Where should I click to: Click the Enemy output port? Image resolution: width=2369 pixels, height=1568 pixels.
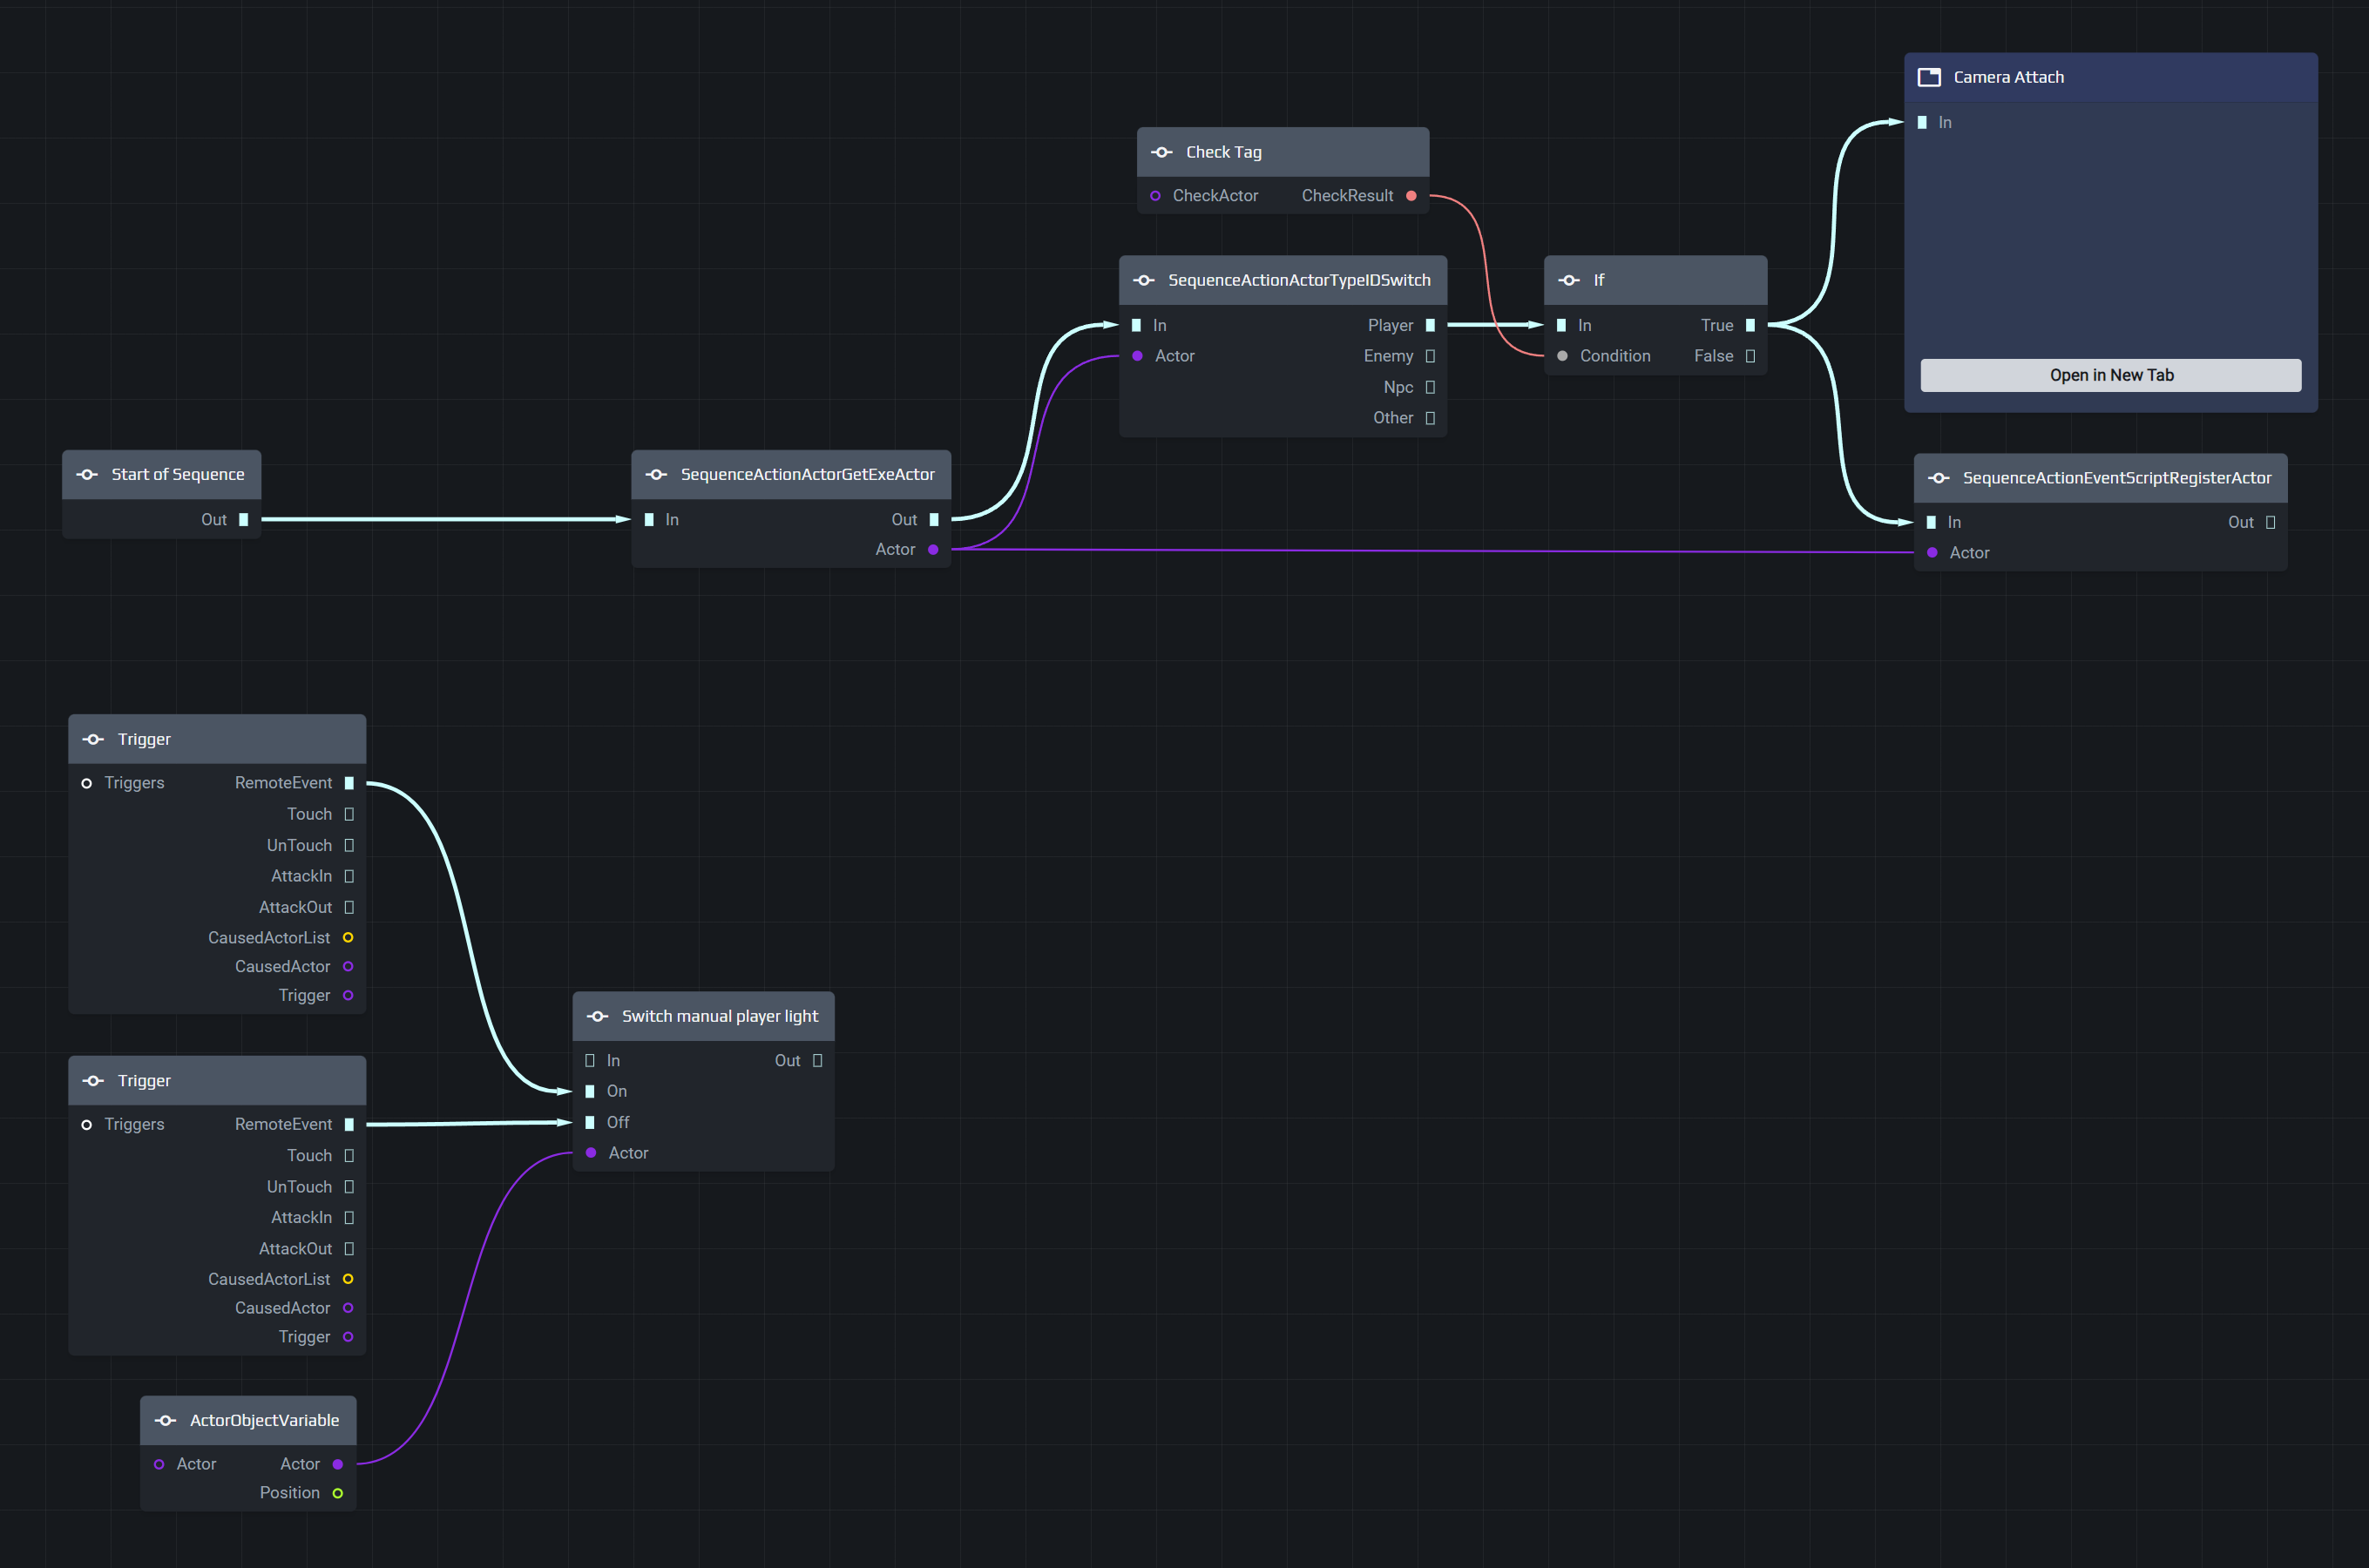coord(1430,356)
